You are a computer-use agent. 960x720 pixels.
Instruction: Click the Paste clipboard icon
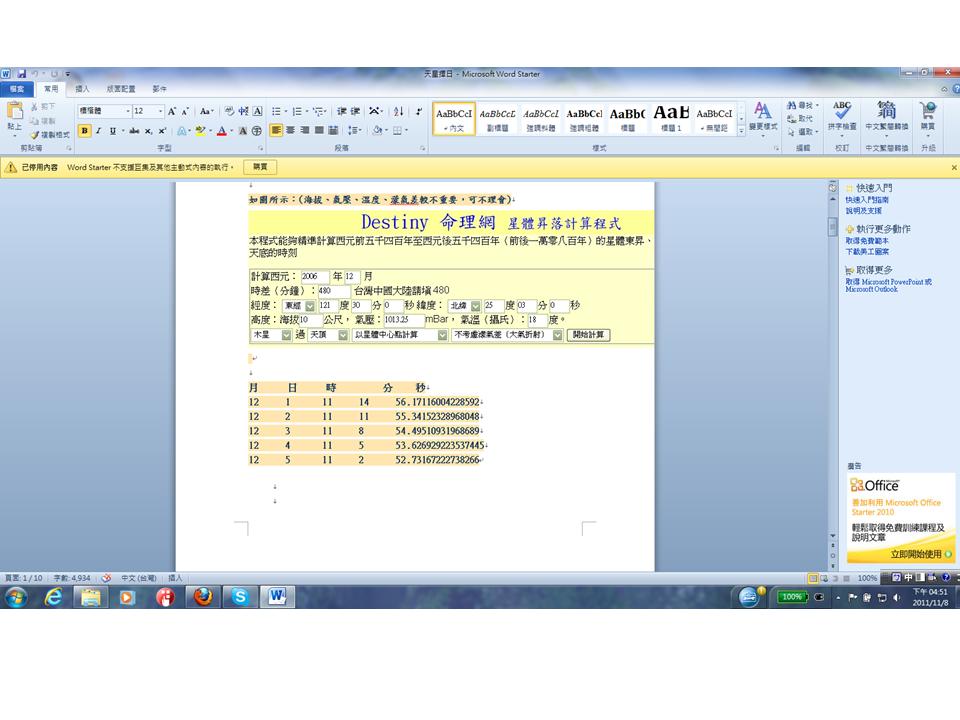point(14,116)
